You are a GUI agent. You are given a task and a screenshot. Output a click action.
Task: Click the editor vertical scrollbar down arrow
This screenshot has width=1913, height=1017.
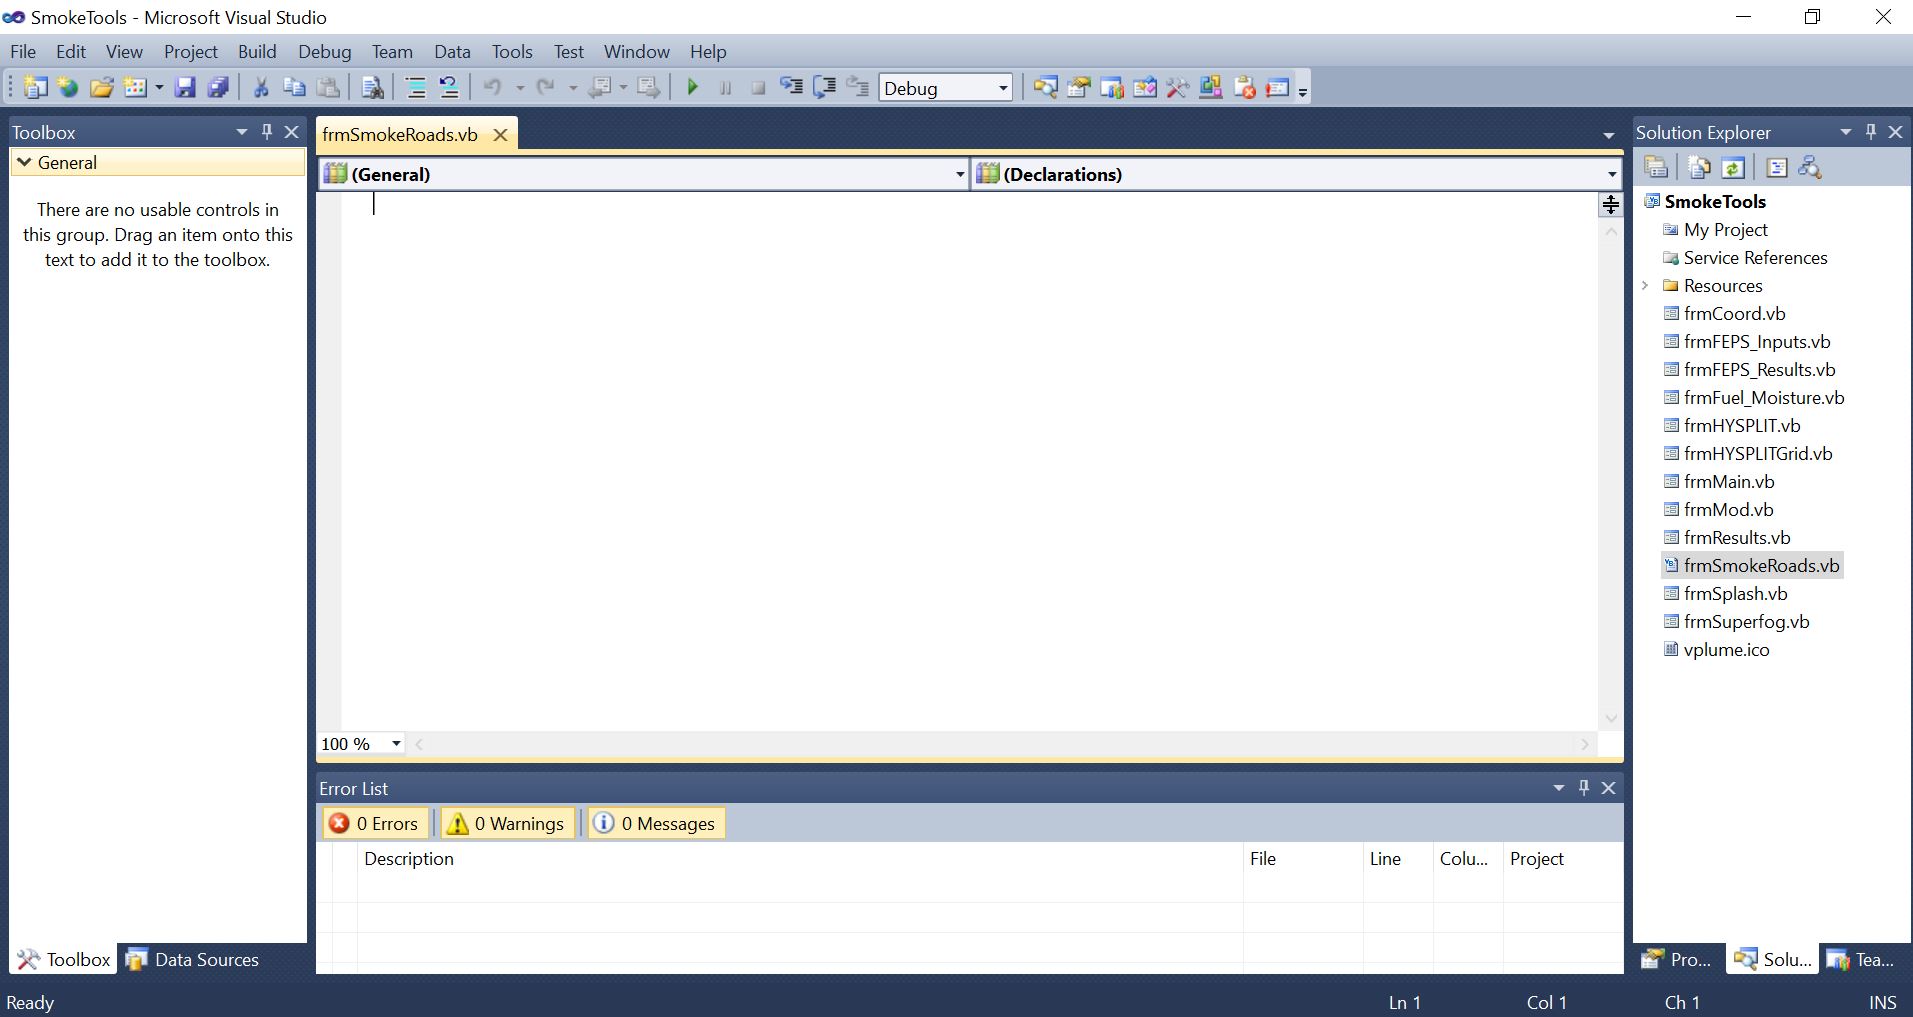pyautogui.click(x=1610, y=718)
